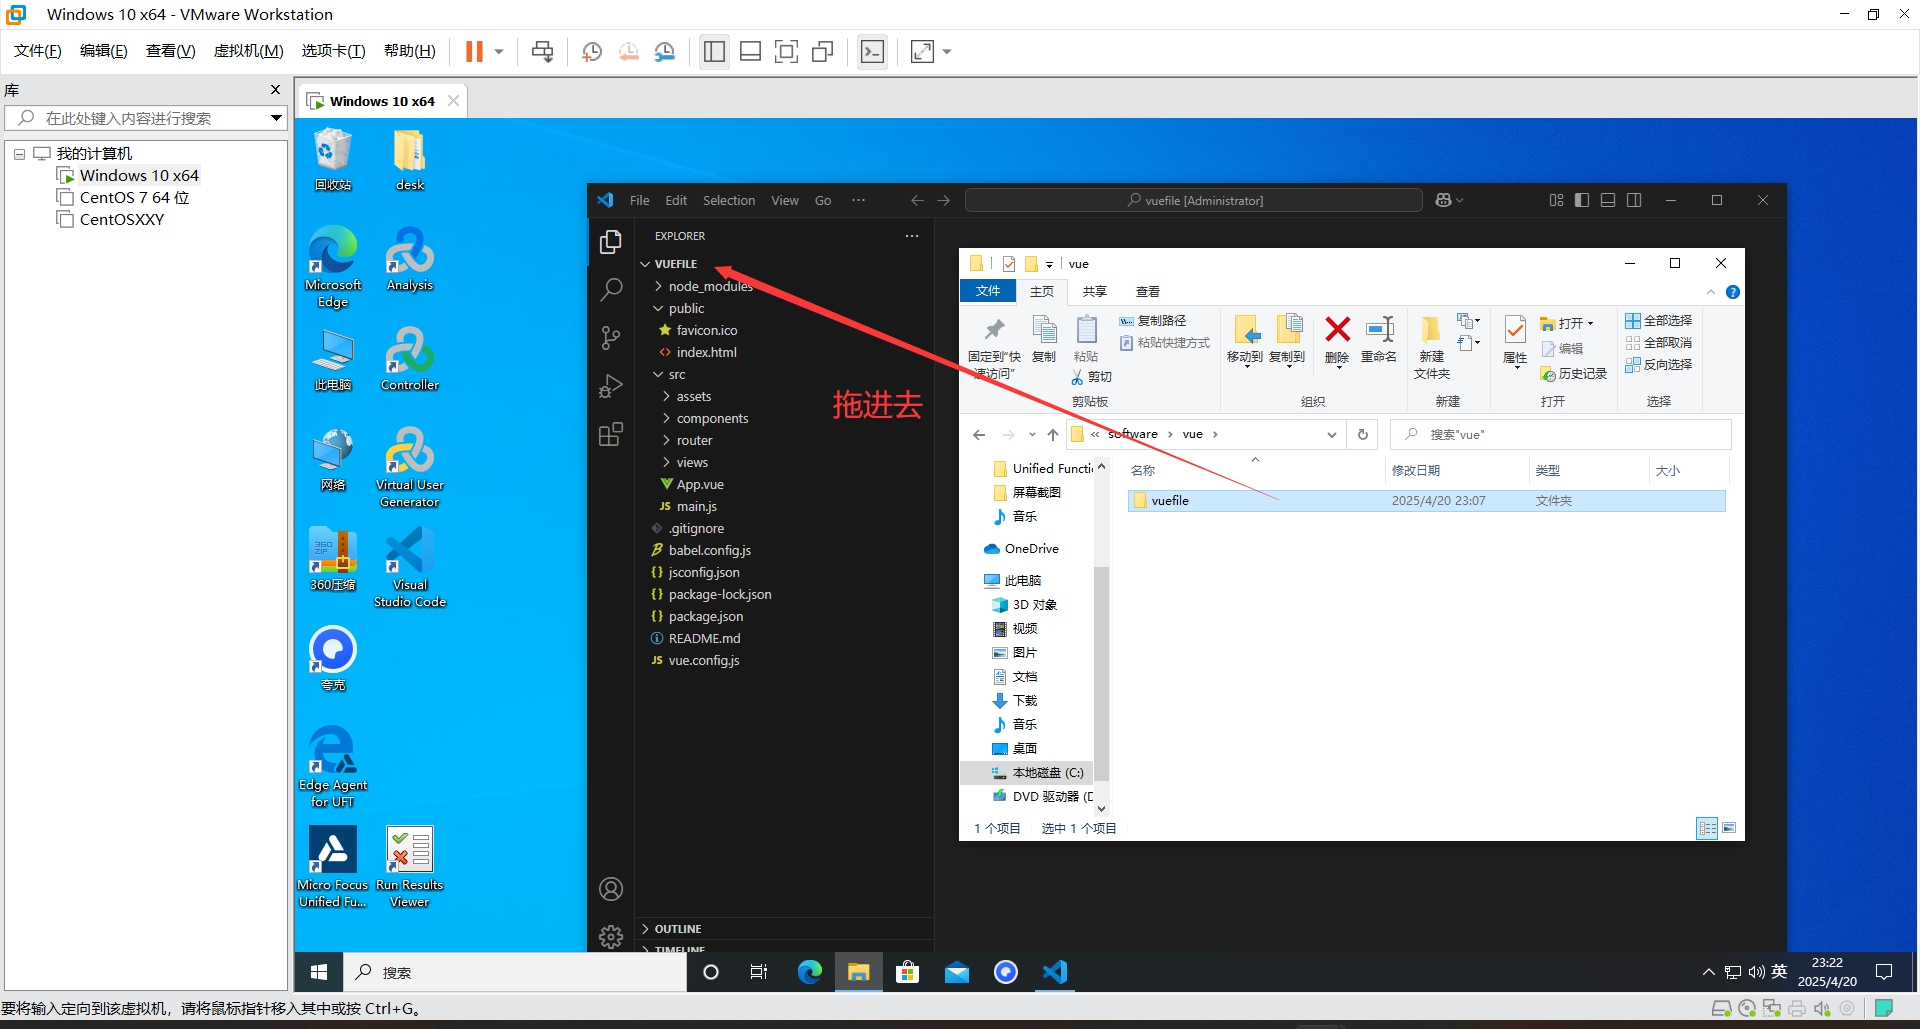Image resolution: width=1920 pixels, height=1029 pixels.
Task: Click History (历史记录) in ribbon
Action: pos(1574,374)
